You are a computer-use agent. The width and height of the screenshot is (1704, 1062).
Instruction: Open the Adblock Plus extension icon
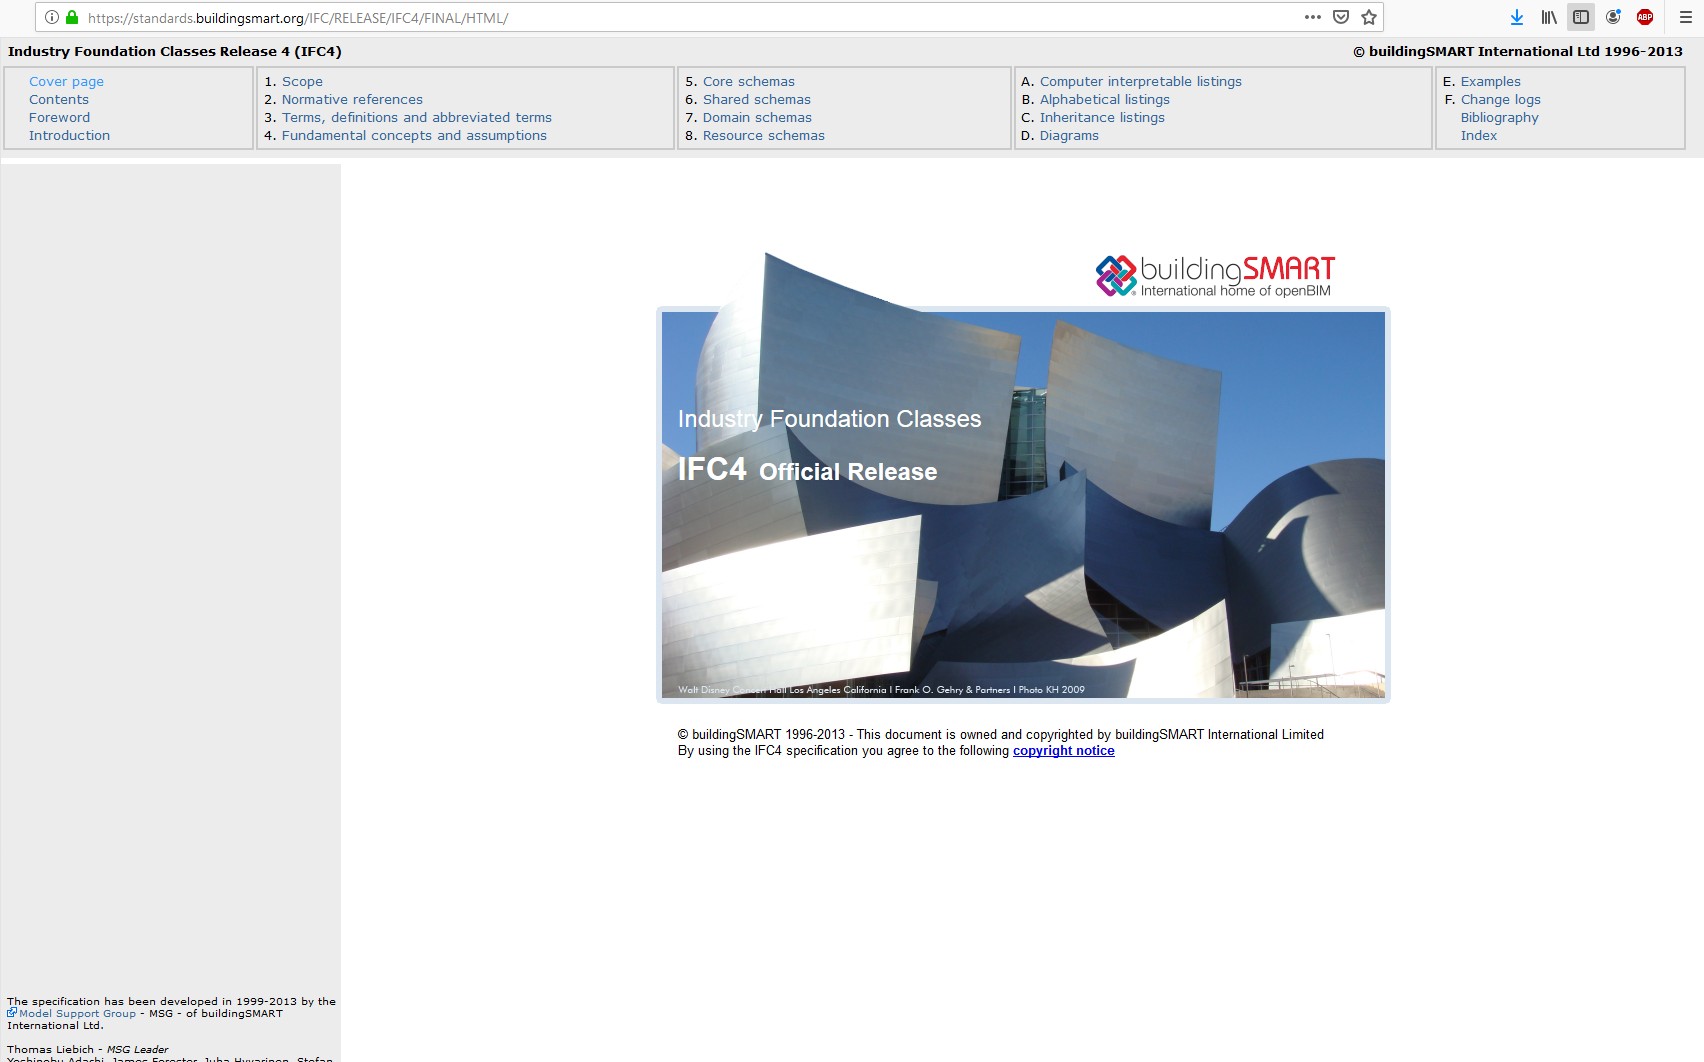point(1645,17)
